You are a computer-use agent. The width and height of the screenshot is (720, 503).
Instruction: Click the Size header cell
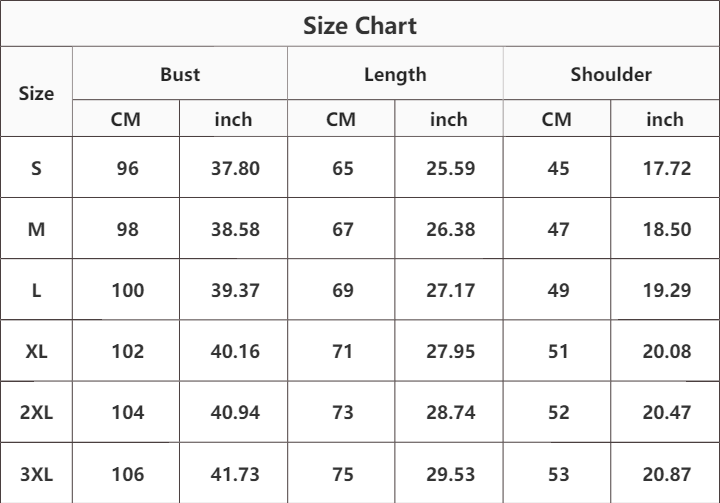click(37, 93)
